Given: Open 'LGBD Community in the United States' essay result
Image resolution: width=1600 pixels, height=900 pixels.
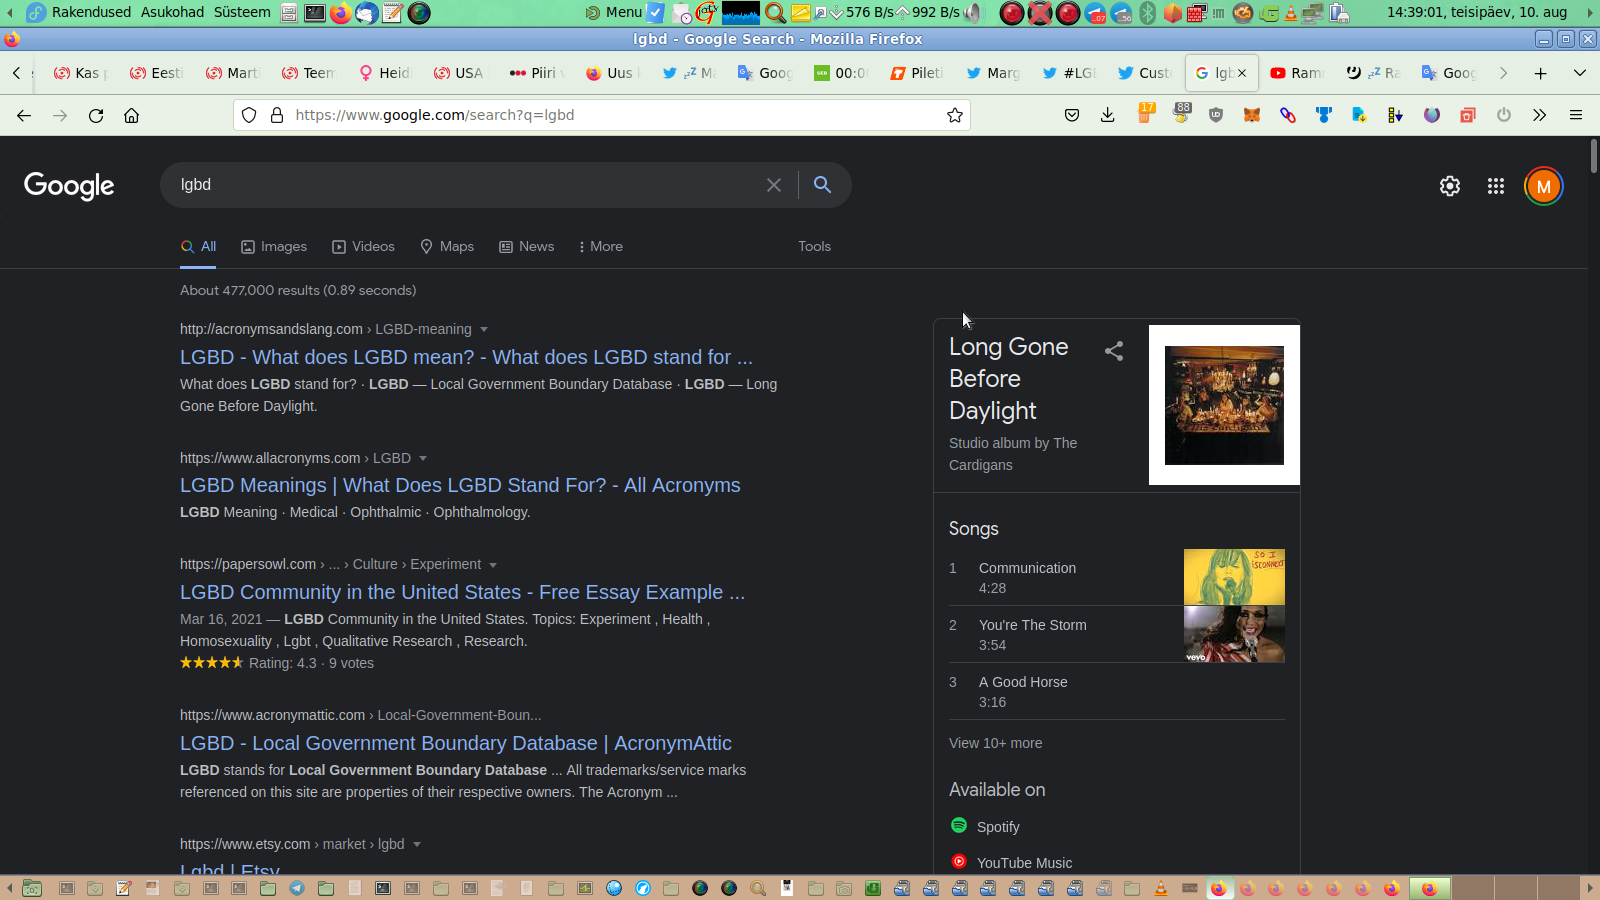Looking at the screenshot, I should pyautogui.click(x=462, y=592).
